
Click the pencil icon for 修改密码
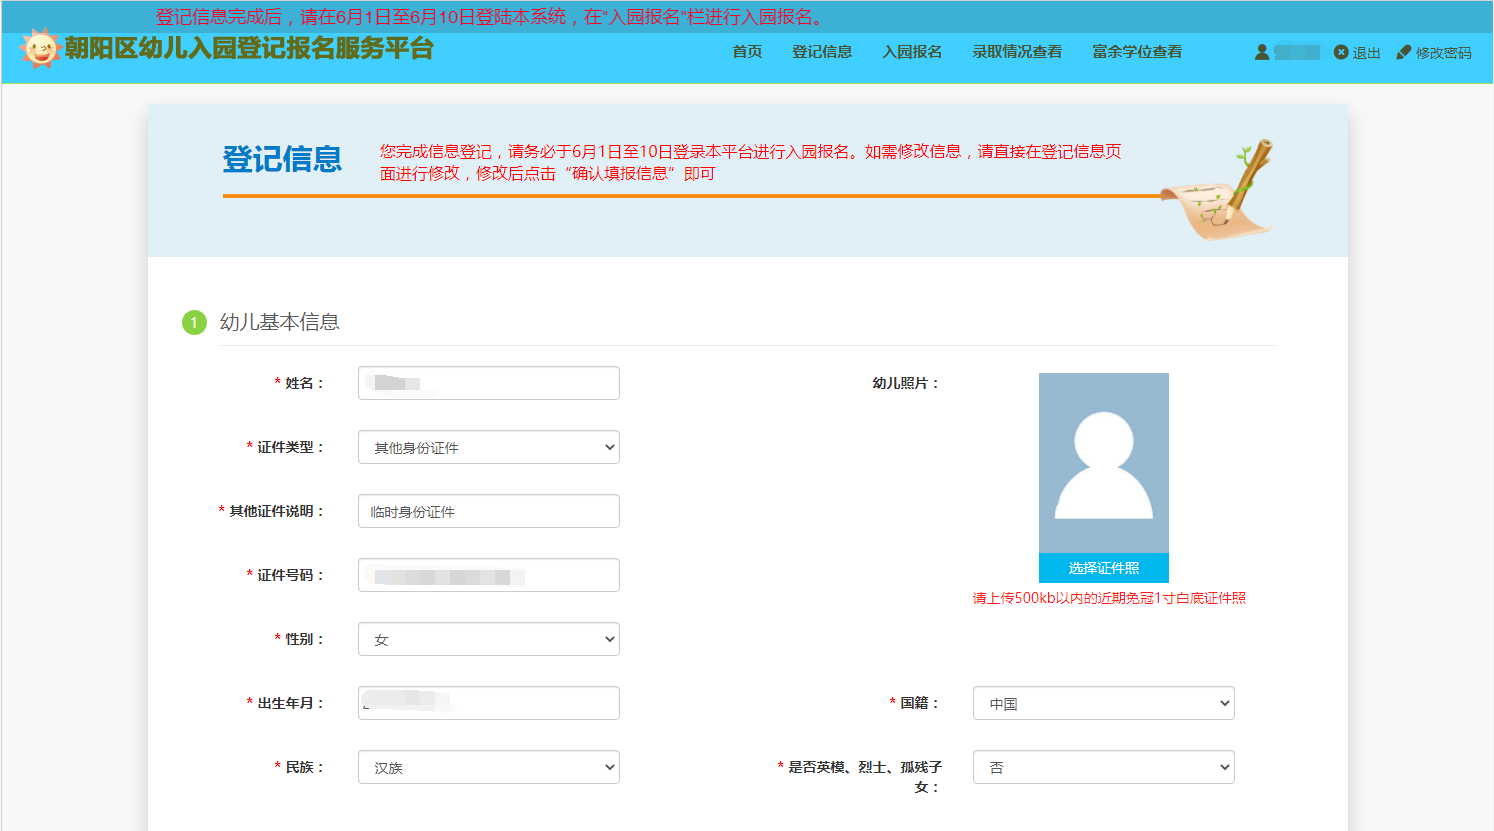(1404, 52)
